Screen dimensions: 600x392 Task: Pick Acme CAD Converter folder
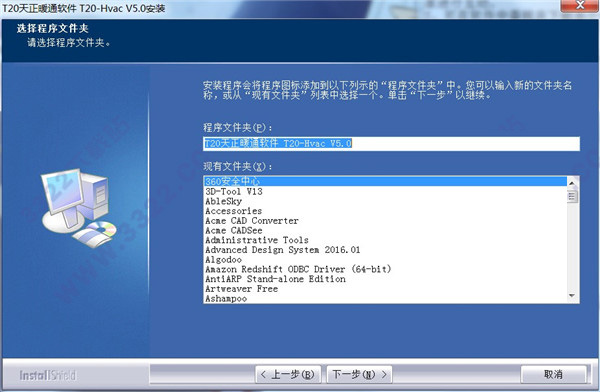[385, 220]
